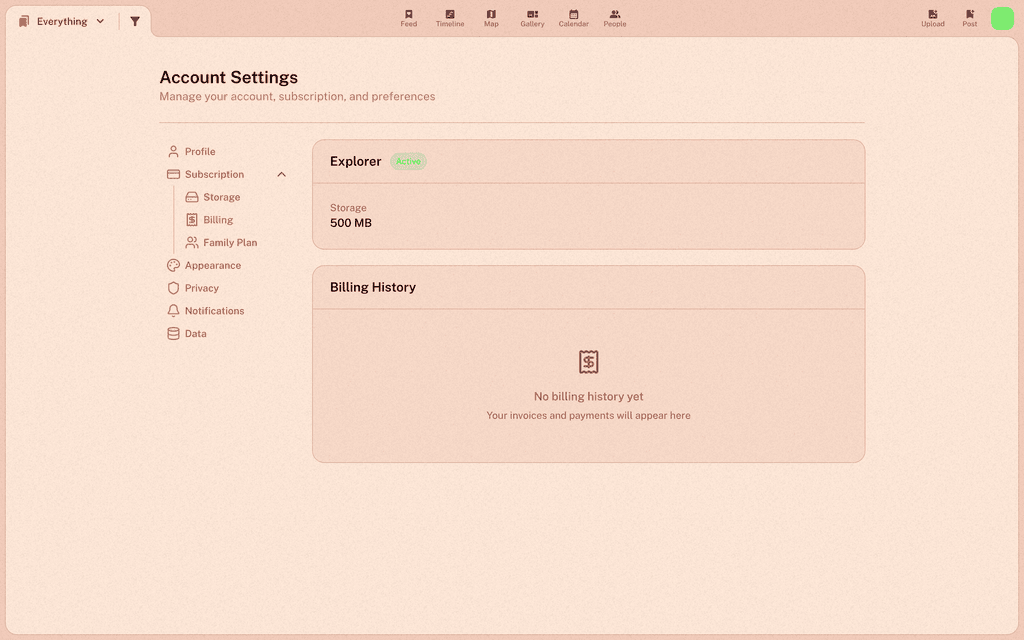
Task: Select the Subscription settings item
Action: coord(214,174)
